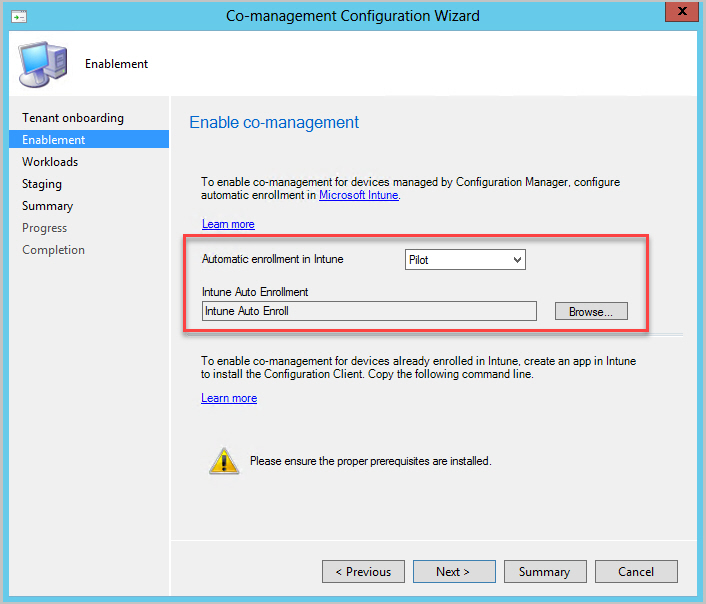
Task: Click the Automatic enrollment in Intune label
Action: pos(272,259)
